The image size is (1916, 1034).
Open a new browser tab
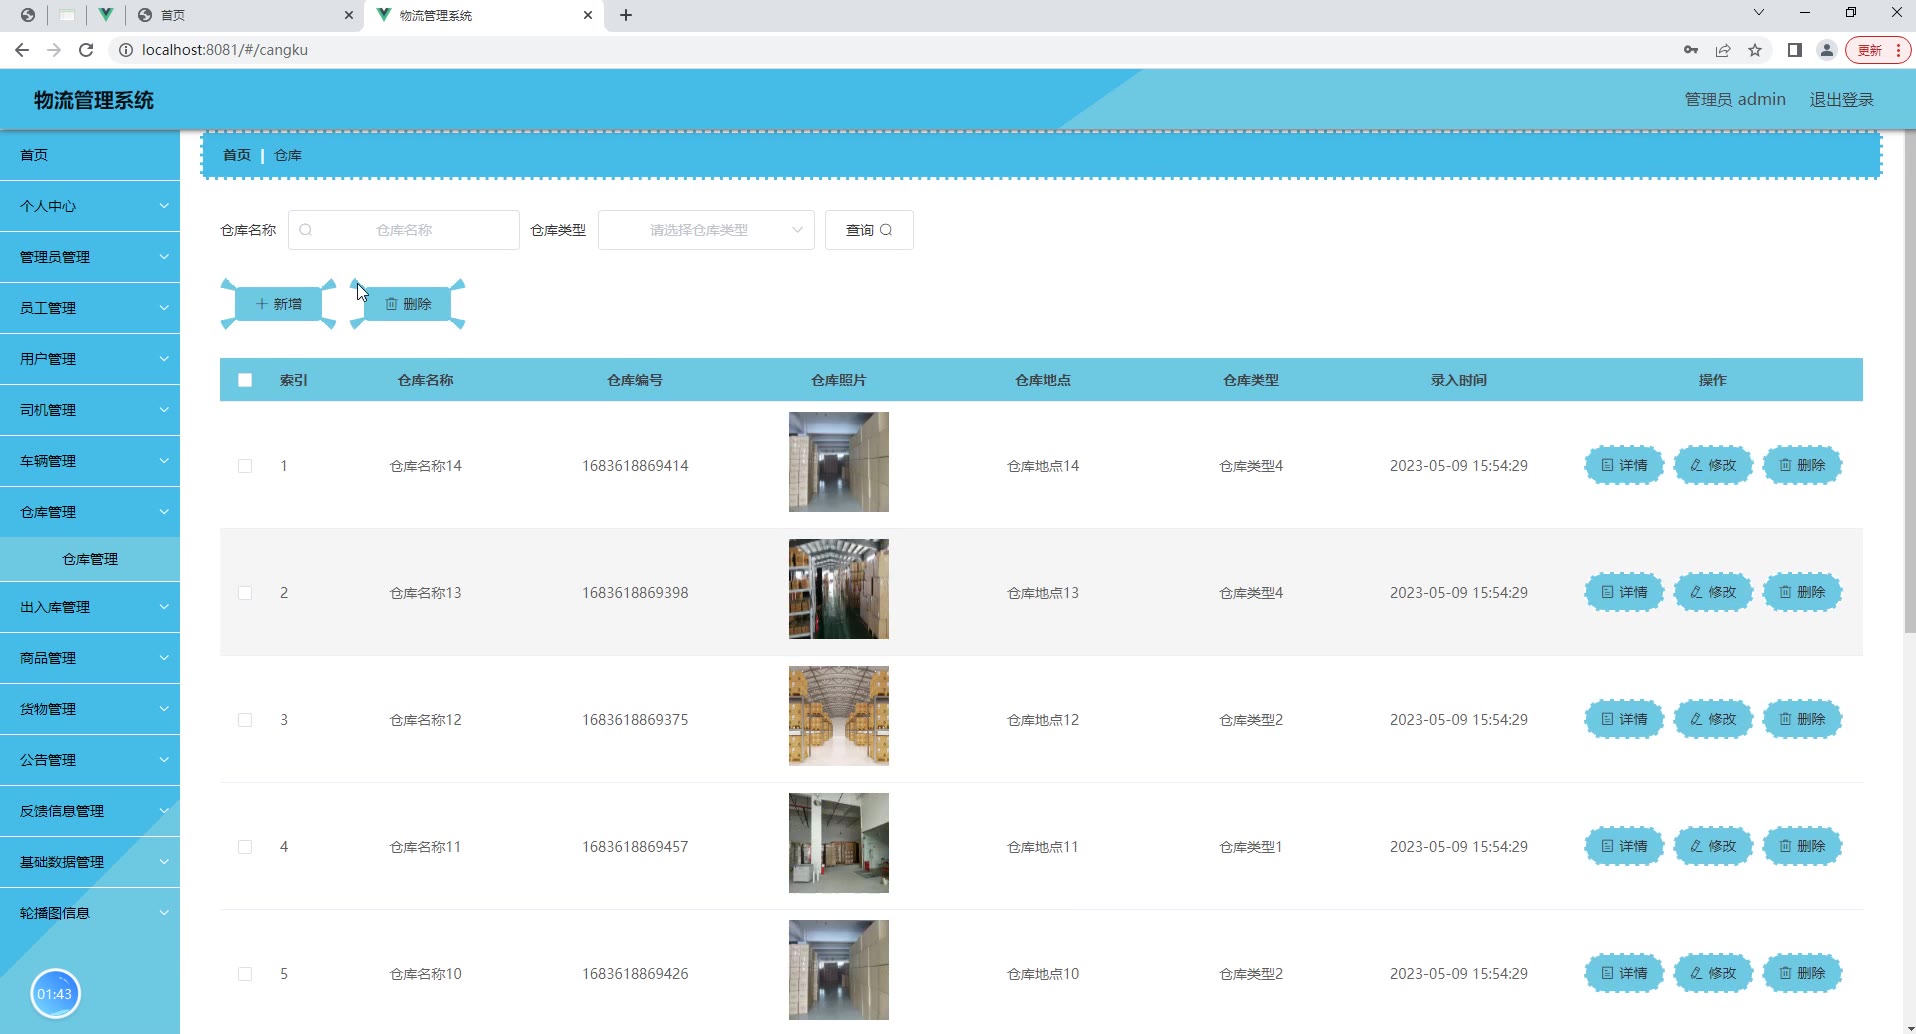pos(626,15)
